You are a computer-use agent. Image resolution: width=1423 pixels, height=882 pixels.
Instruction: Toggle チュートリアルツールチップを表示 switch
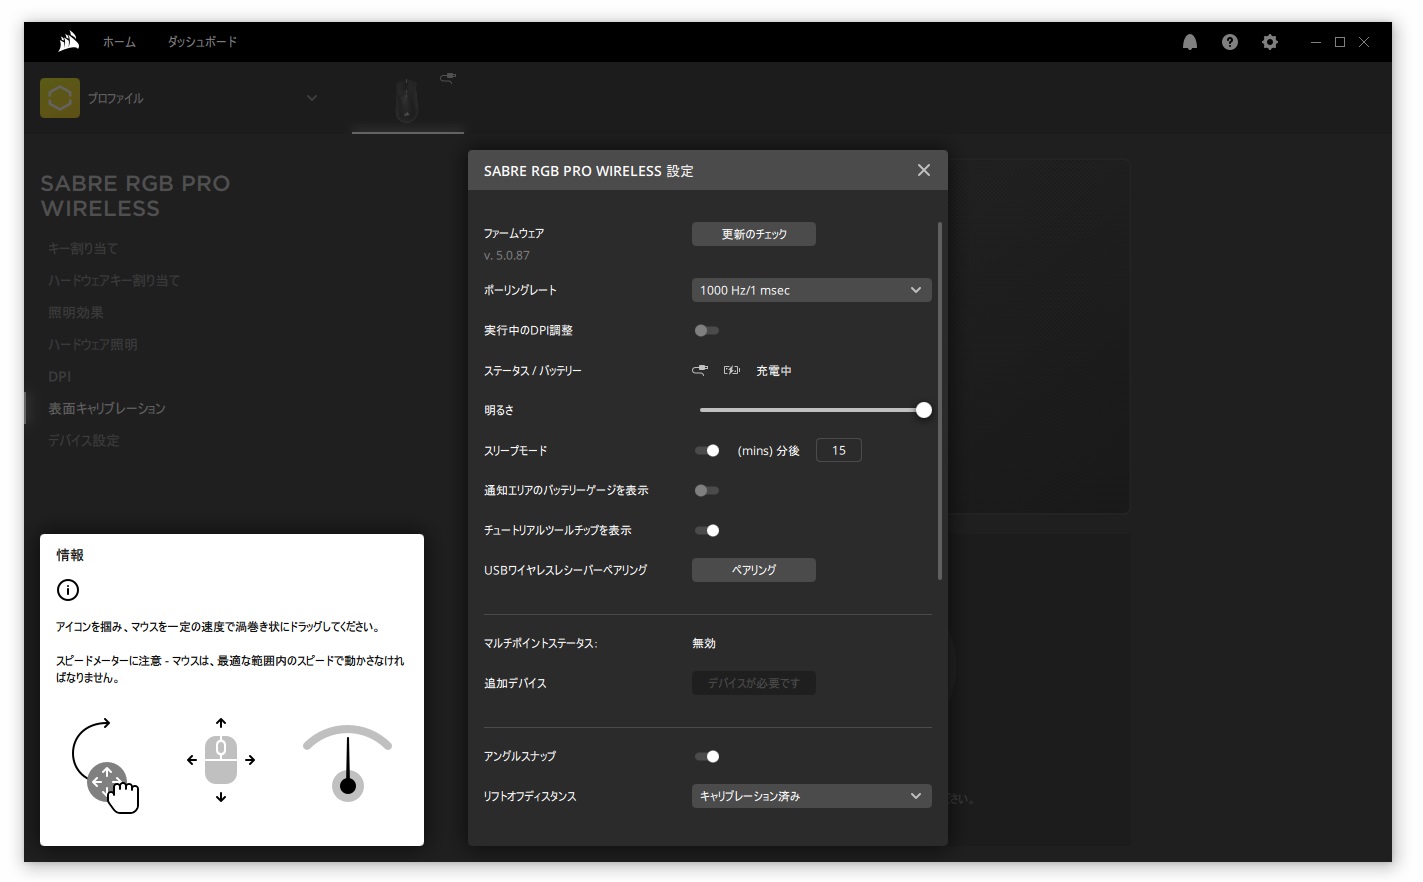pyautogui.click(x=707, y=530)
